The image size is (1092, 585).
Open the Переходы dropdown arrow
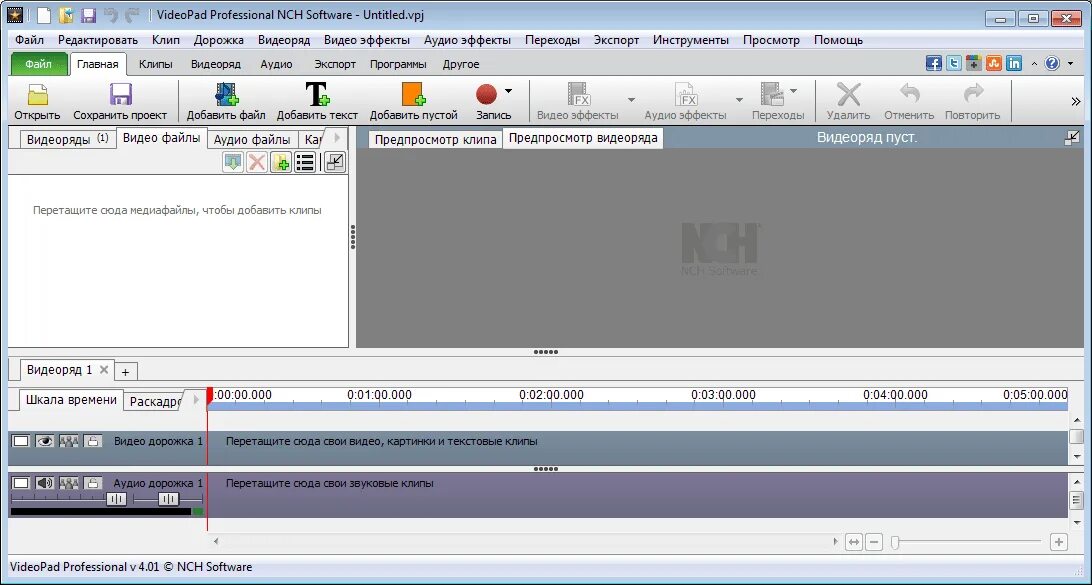coord(793,91)
